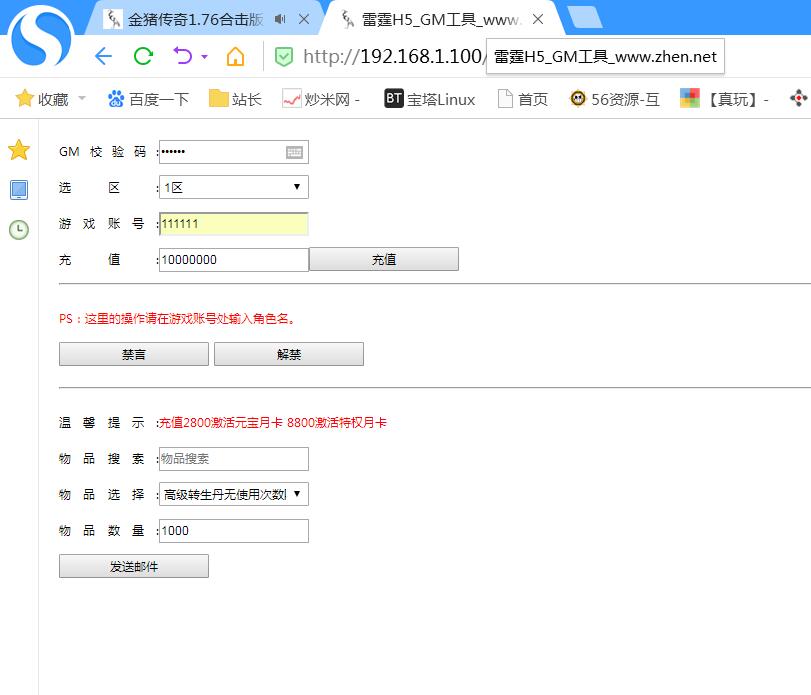Go to the browser home page icon

coord(235,56)
